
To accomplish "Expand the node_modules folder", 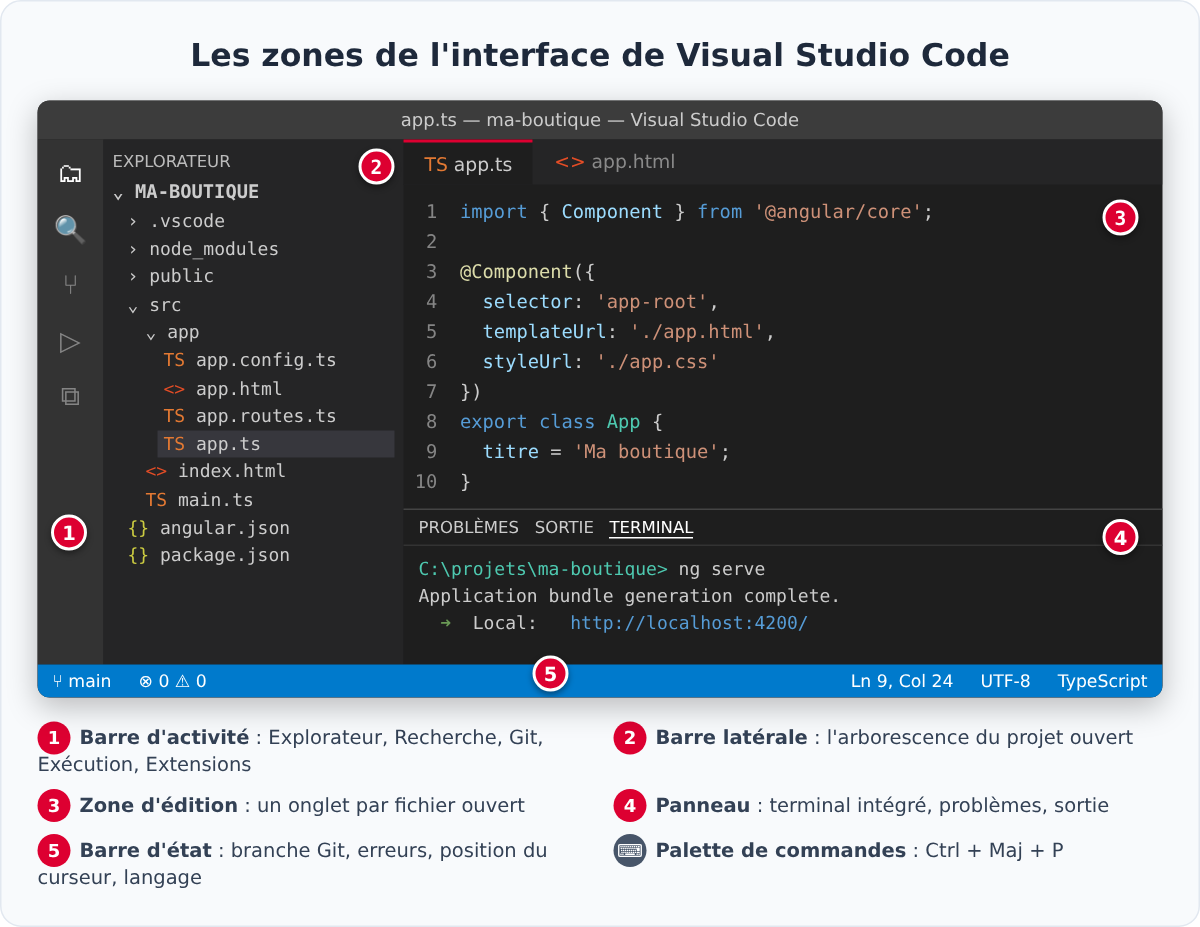I will [133, 249].
